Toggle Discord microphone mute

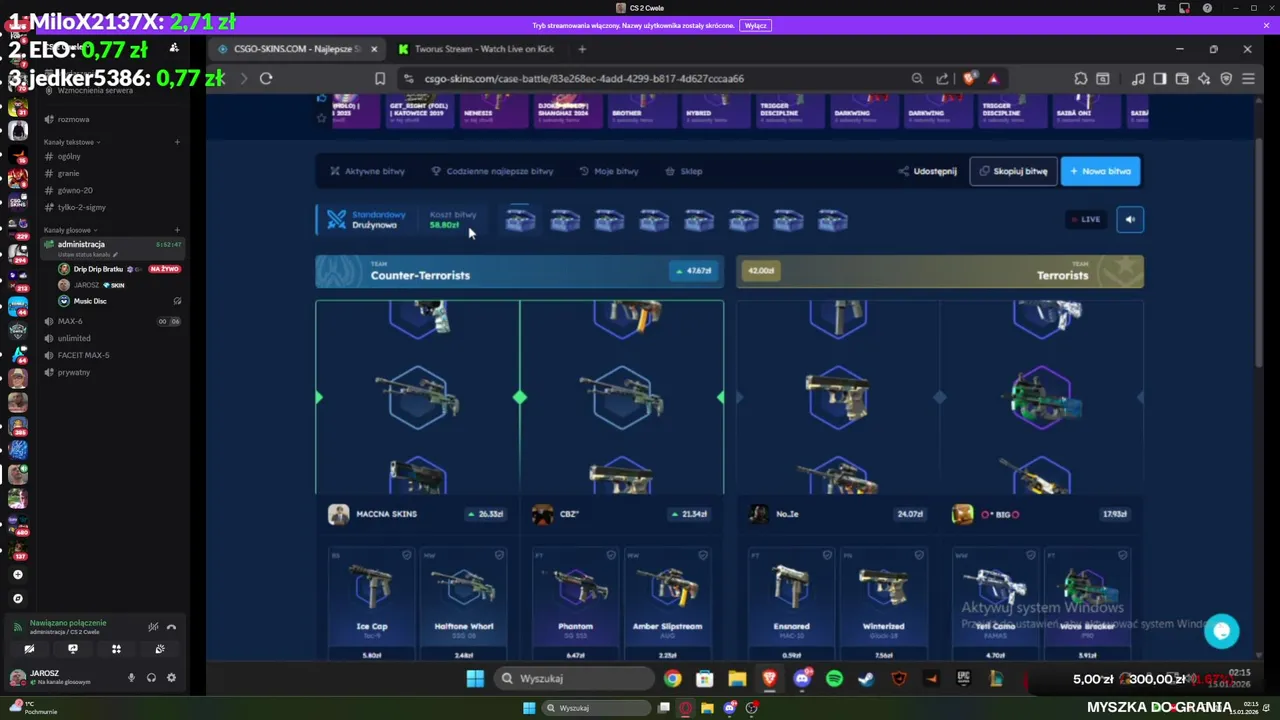pyautogui.click(x=131, y=678)
